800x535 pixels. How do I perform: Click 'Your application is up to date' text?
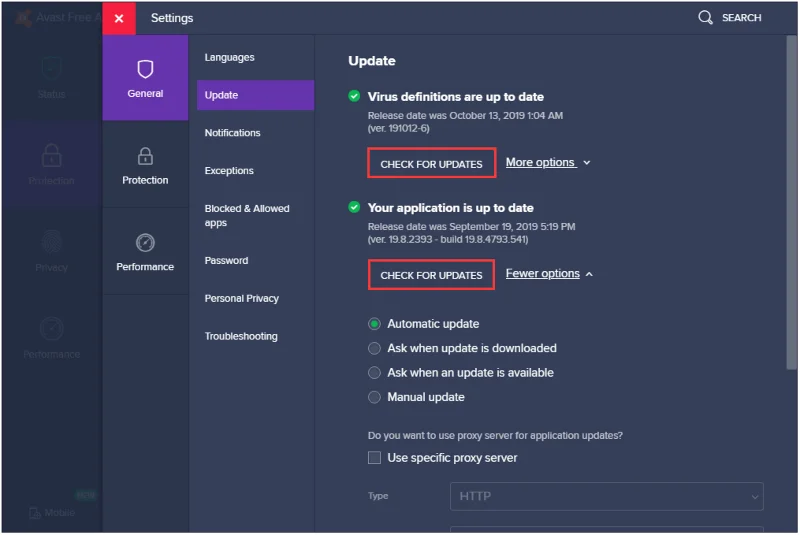point(451,208)
